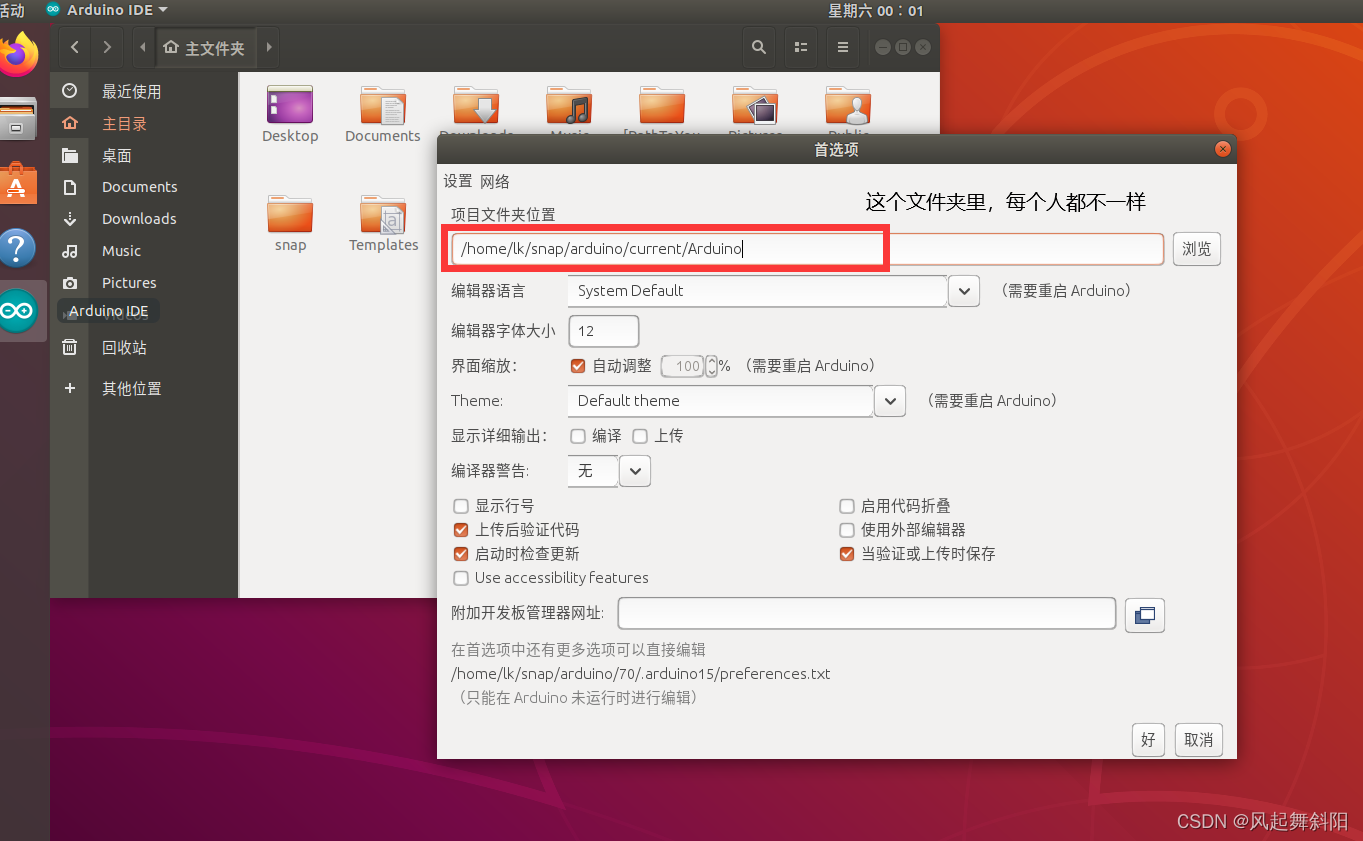Click the interface scale percentage stepper
Screen dimensions: 1363x841
712,366
